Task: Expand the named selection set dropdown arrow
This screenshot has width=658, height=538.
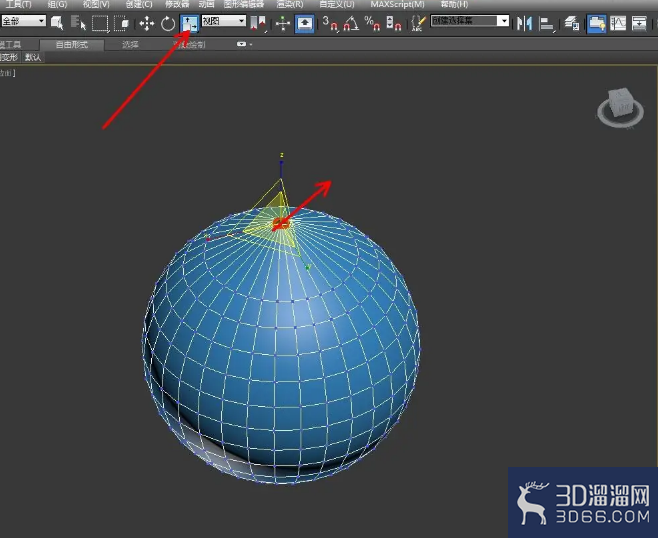Action: point(503,21)
